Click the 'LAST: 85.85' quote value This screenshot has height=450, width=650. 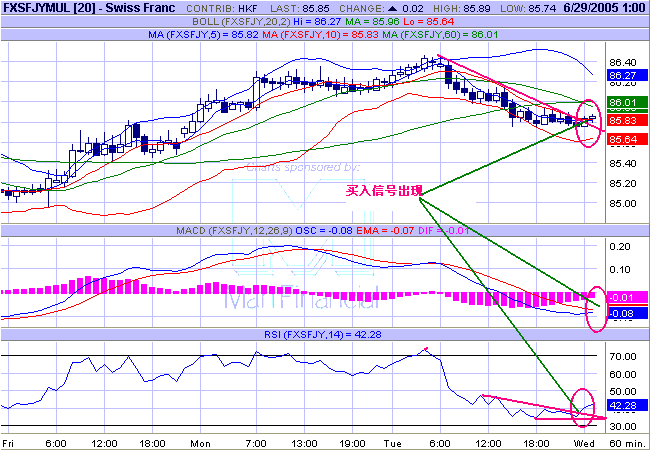(300, 8)
